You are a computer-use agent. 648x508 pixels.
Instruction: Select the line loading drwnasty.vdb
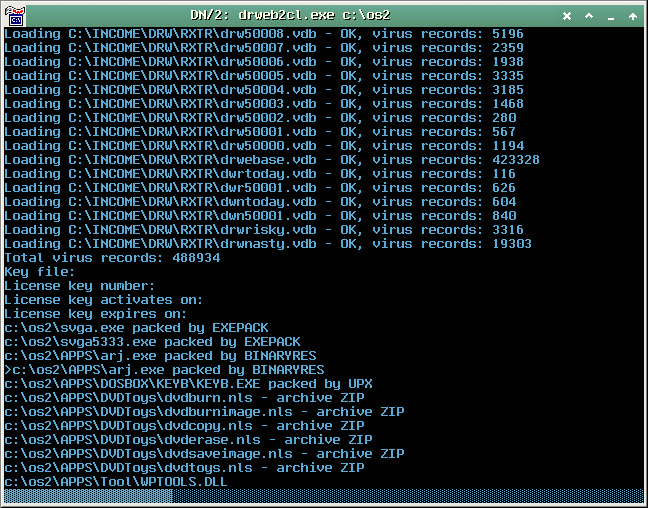268,244
